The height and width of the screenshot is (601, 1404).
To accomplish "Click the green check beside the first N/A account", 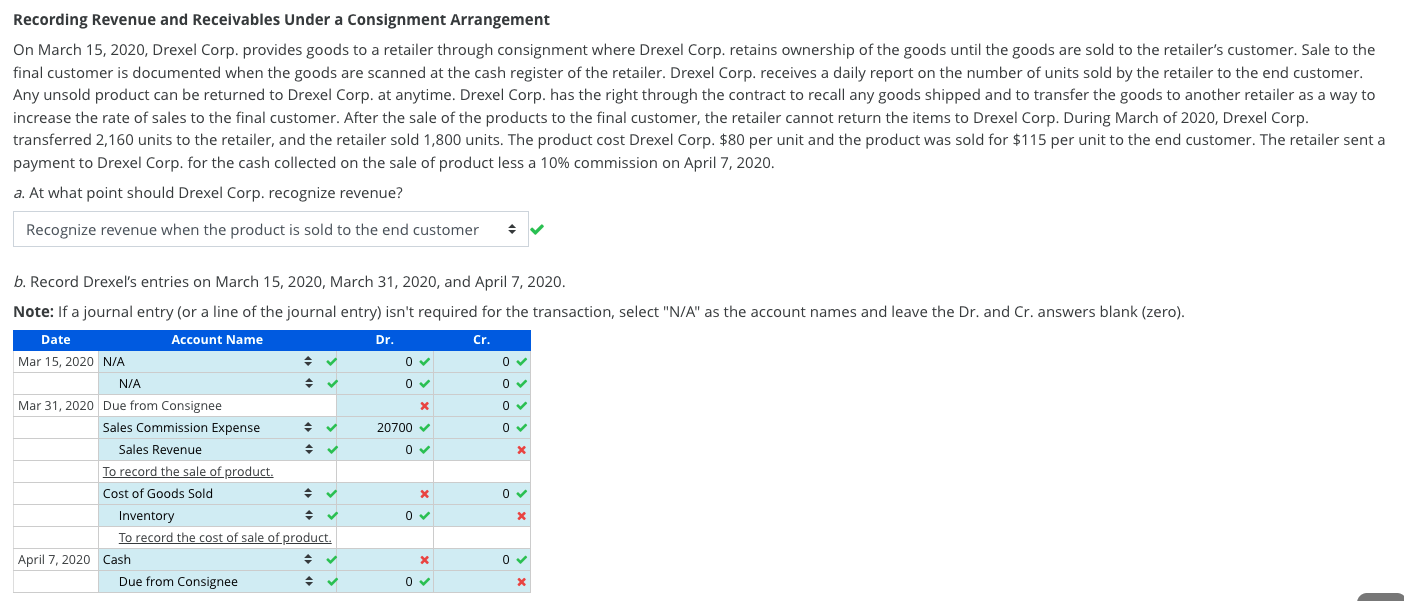I will [x=331, y=361].
